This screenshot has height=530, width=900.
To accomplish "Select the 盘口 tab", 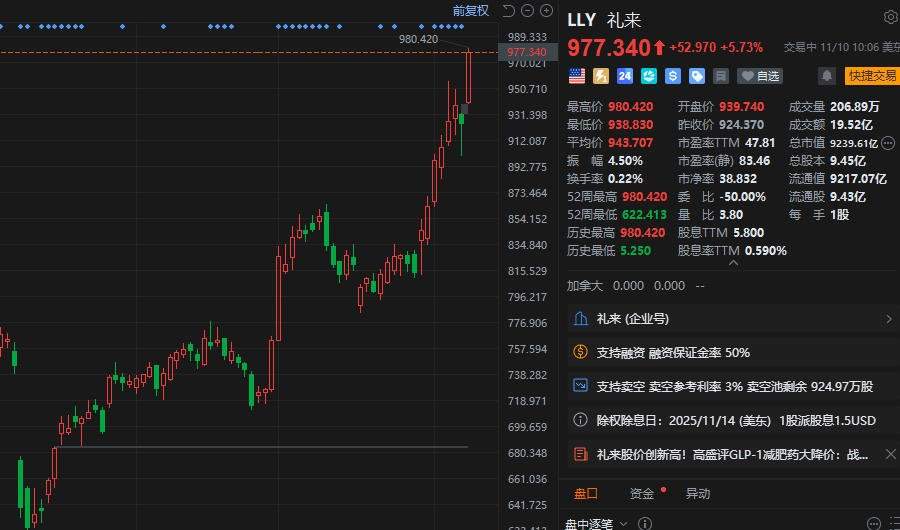I will coord(586,493).
